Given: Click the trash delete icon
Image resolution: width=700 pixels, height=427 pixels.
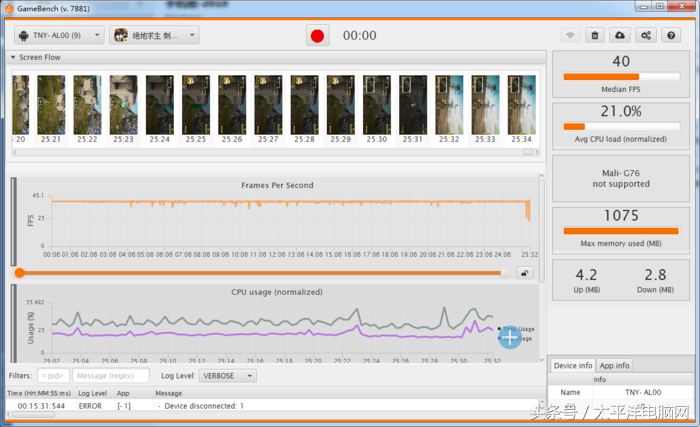Looking at the screenshot, I should (595, 35).
